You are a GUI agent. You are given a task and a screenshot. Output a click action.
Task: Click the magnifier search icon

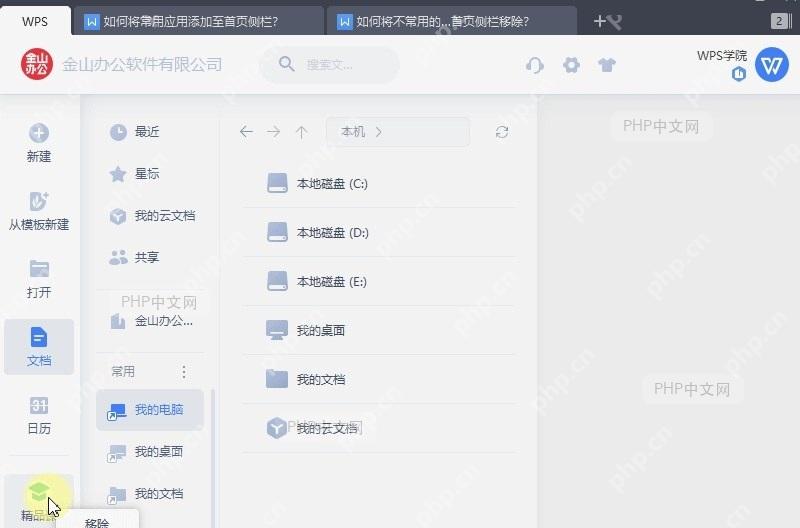[287, 64]
